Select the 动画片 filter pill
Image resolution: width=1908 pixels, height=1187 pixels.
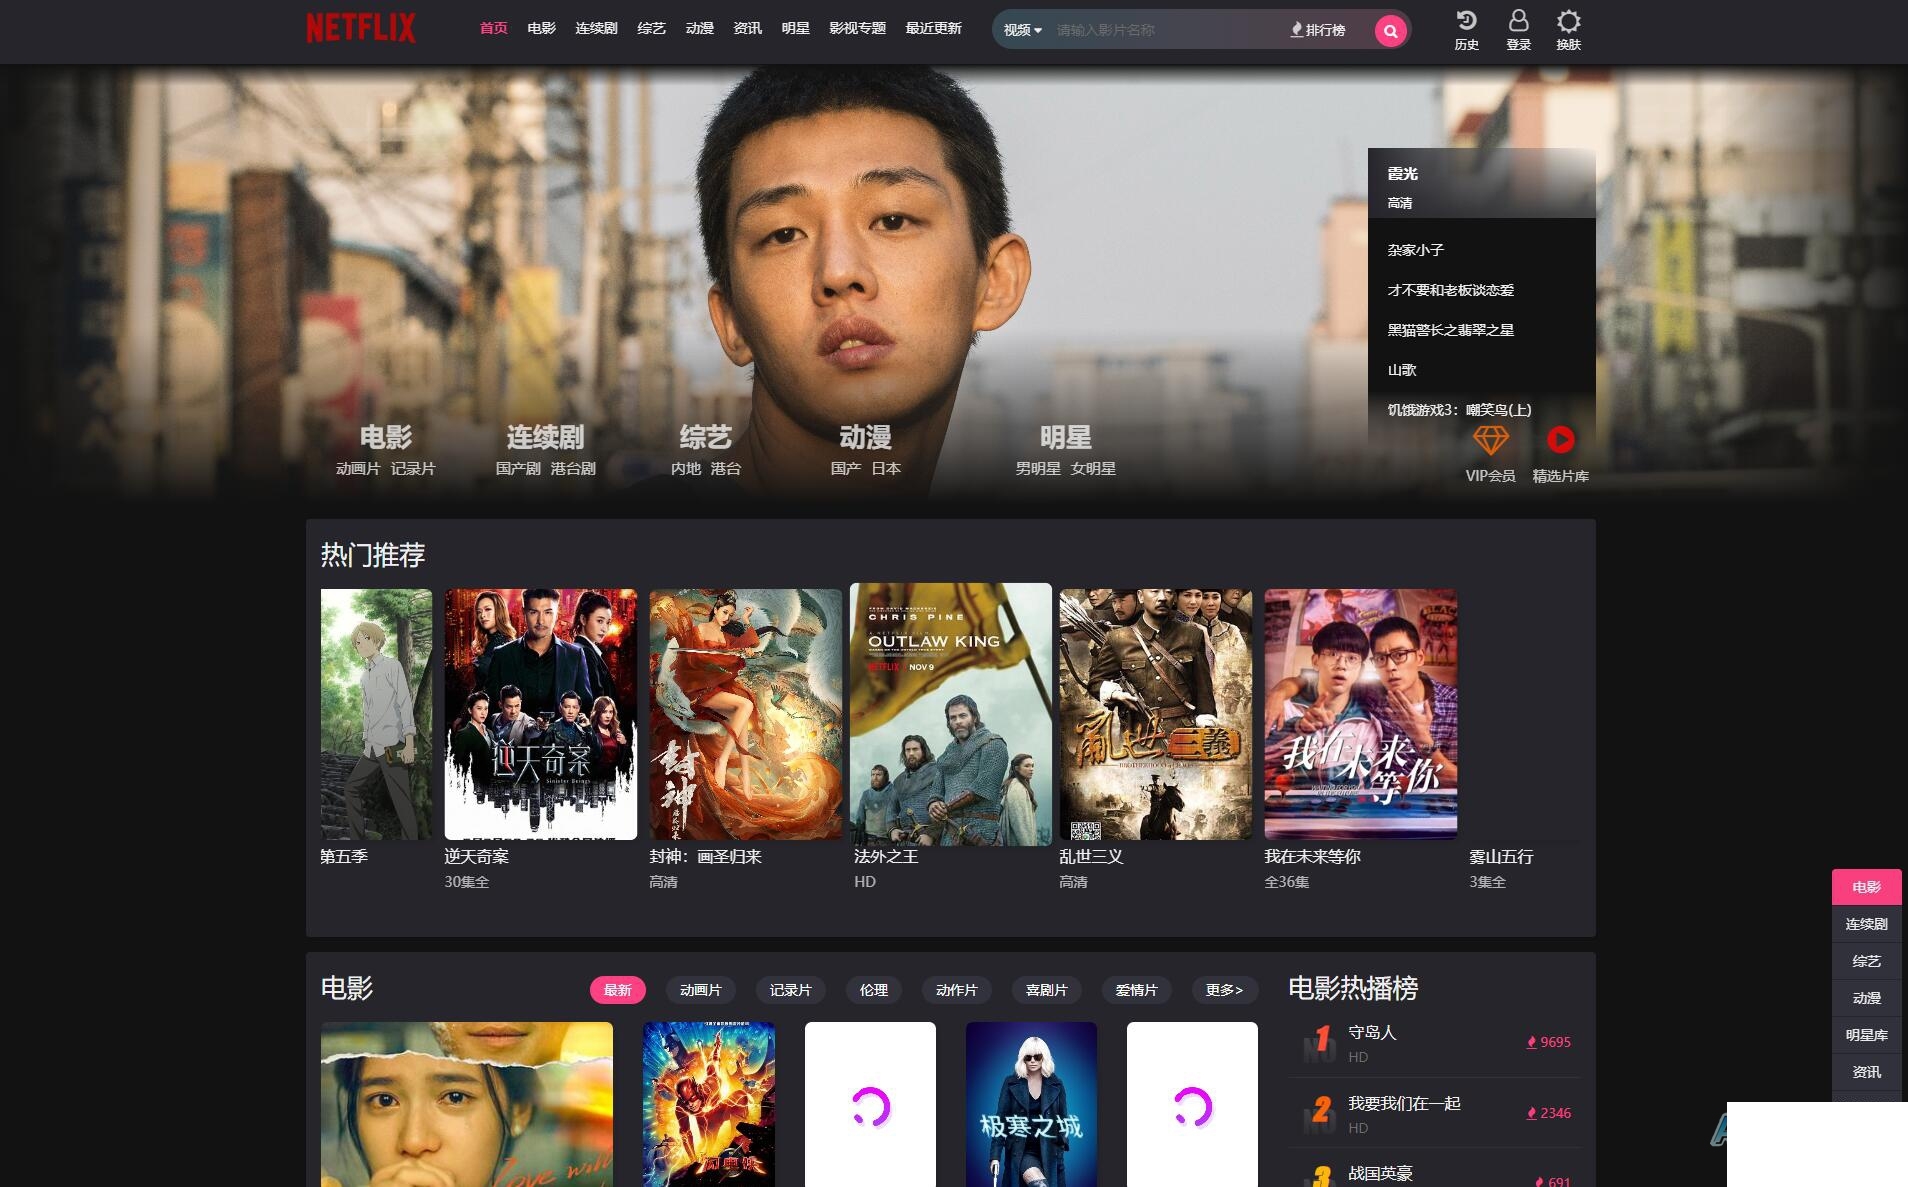pyautogui.click(x=700, y=990)
